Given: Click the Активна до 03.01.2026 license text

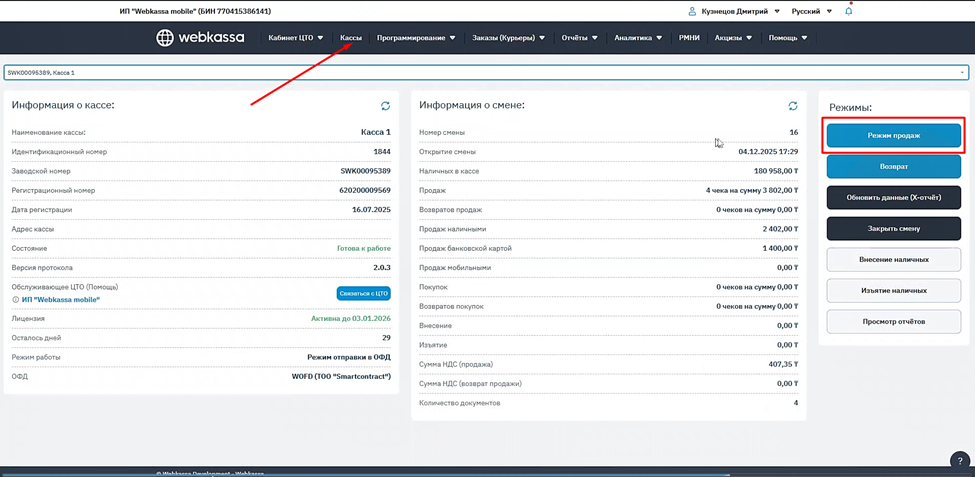Looking at the screenshot, I should pyautogui.click(x=351, y=318).
